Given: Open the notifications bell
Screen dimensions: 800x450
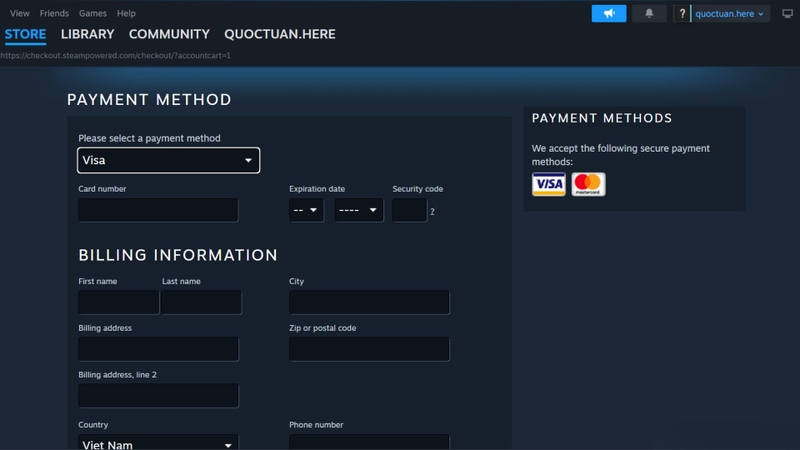Looking at the screenshot, I should click(649, 14).
